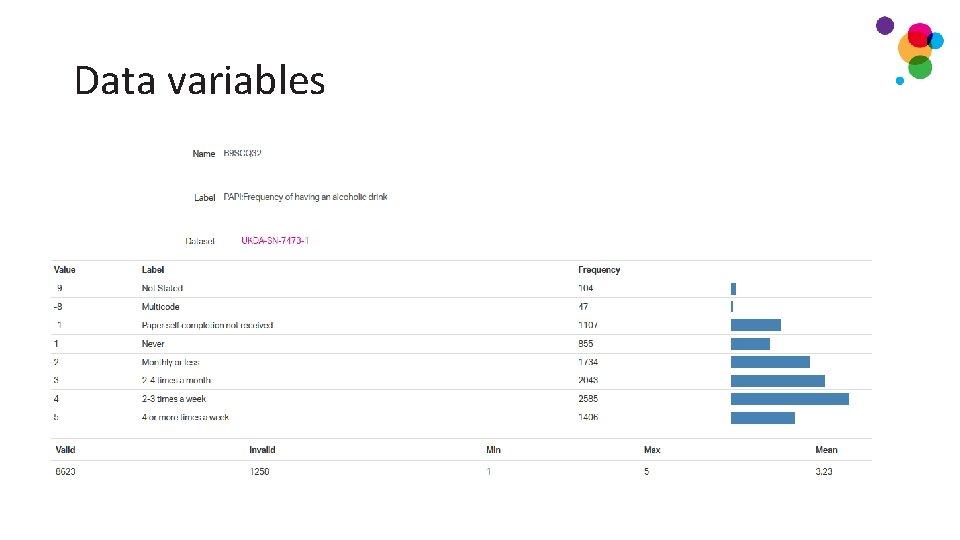The image size is (960, 540).
Task: Click the frequency bar for '2-3 times a week'
Action: (790, 399)
